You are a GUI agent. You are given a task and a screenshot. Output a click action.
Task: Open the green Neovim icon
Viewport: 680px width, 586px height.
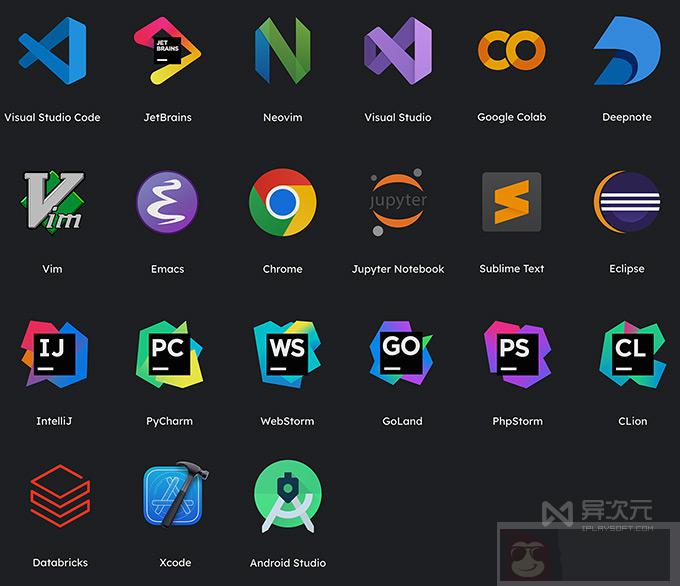[x=283, y=50]
